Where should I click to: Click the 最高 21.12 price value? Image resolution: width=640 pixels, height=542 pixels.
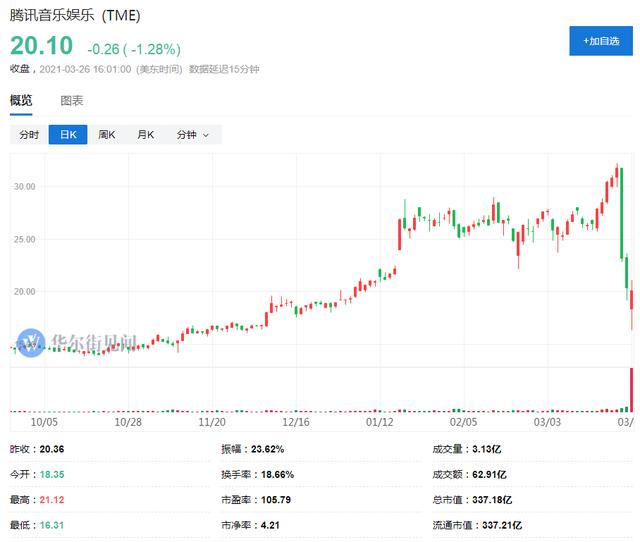click(50, 499)
